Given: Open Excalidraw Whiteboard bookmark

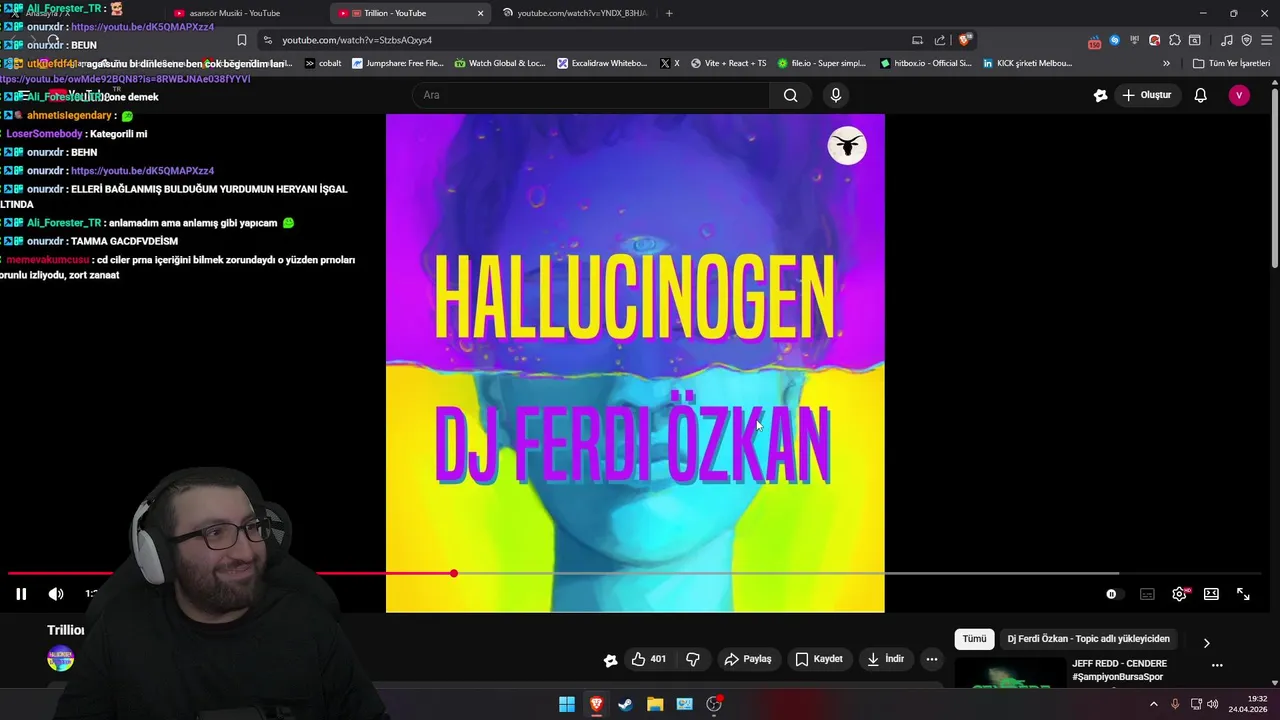Looking at the screenshot, I should (x=602, y=63).
